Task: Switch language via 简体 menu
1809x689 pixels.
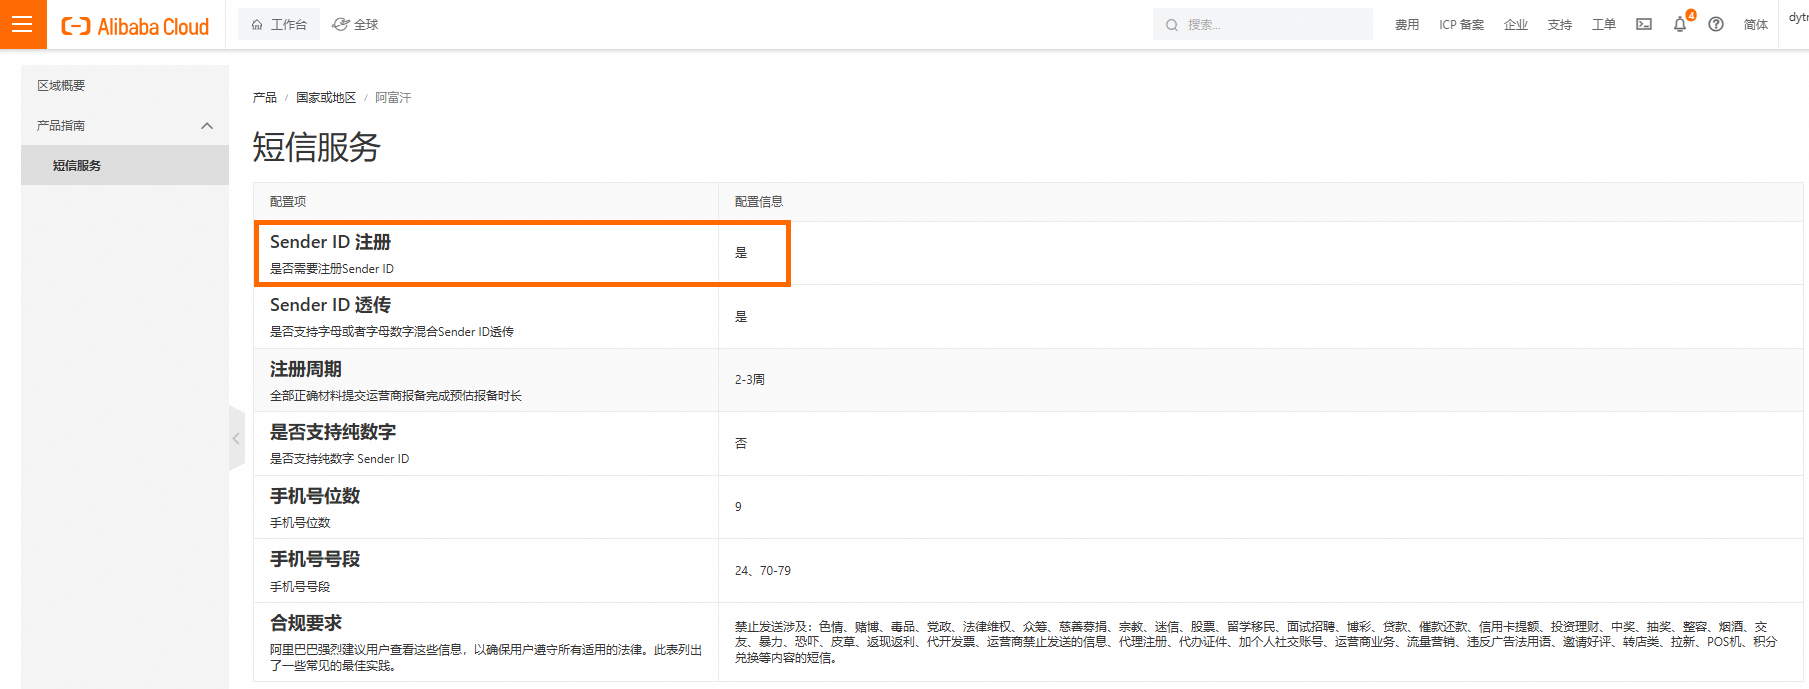Action: [1756, 25]
